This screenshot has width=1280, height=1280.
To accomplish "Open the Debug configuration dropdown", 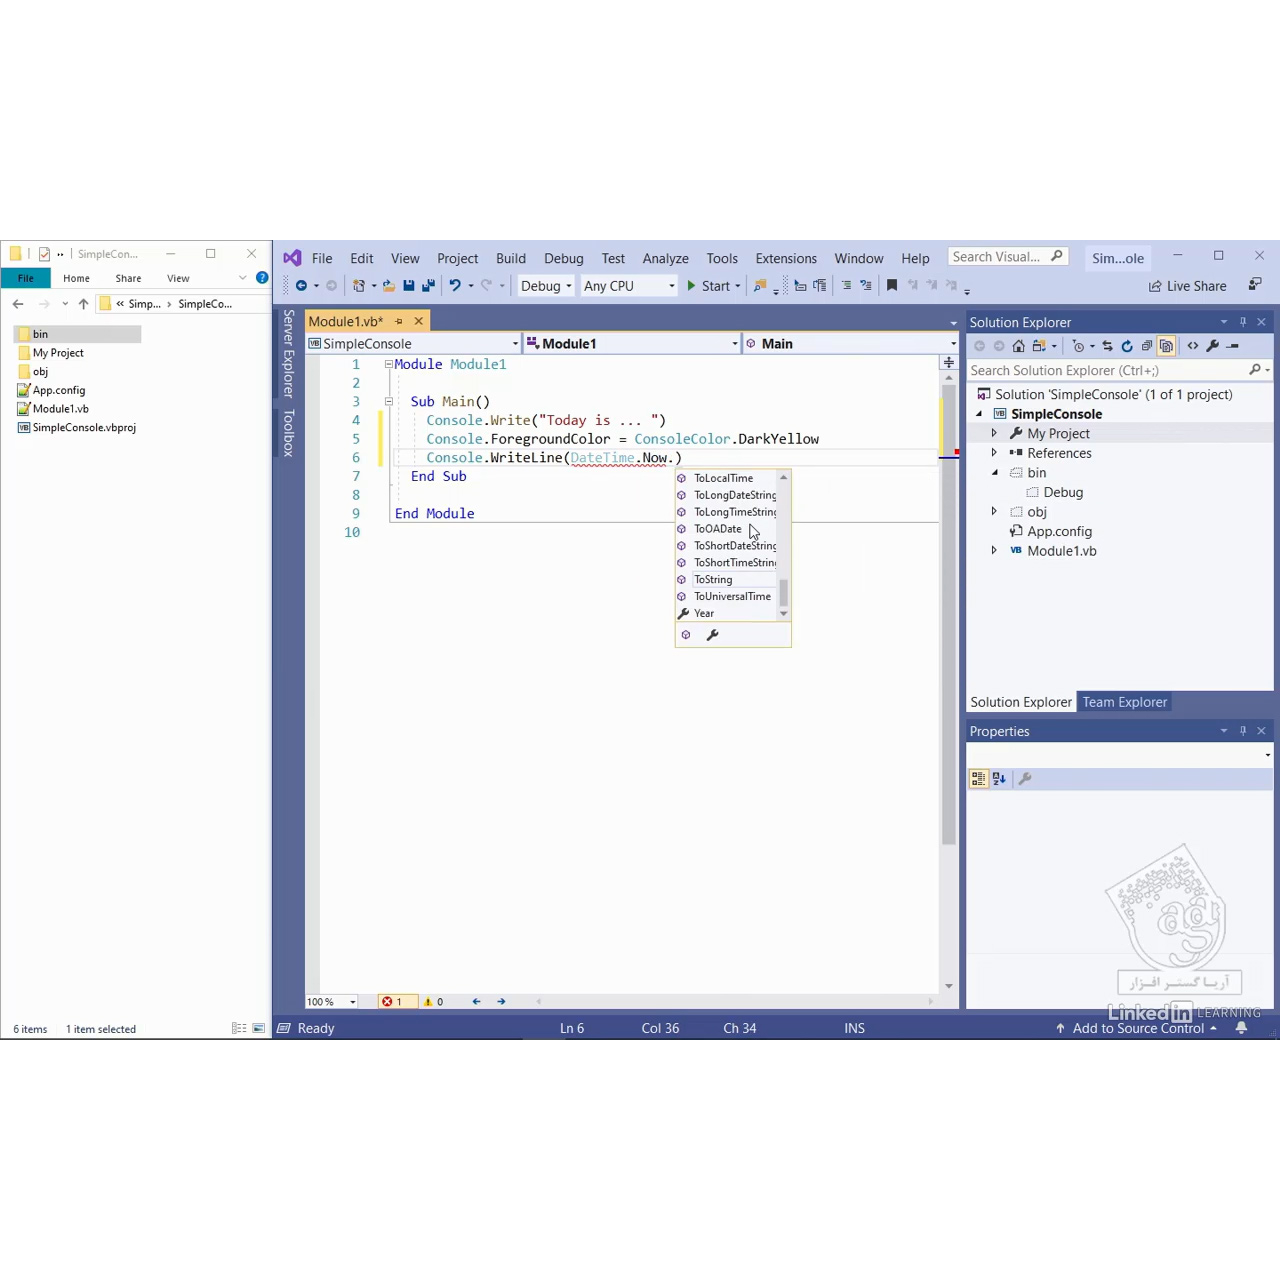I will tap(546, 286).
